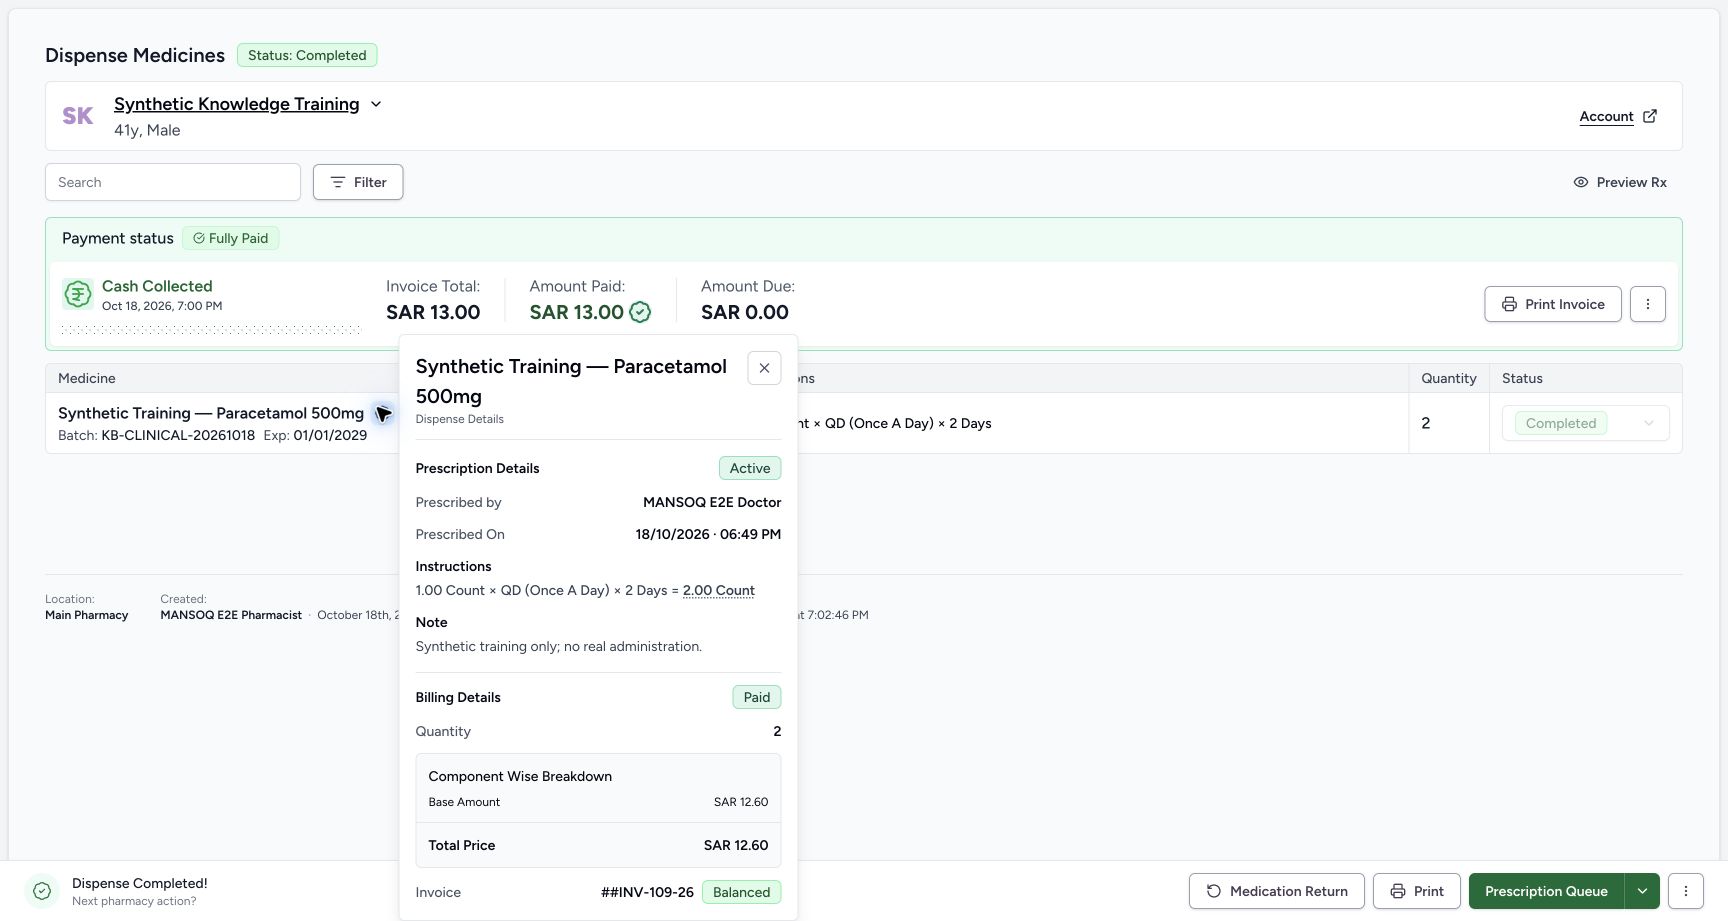The height and width of the screenshot is (921, 1728).
Task: Open footer more options kebab menu
Action: [1686, 891]
